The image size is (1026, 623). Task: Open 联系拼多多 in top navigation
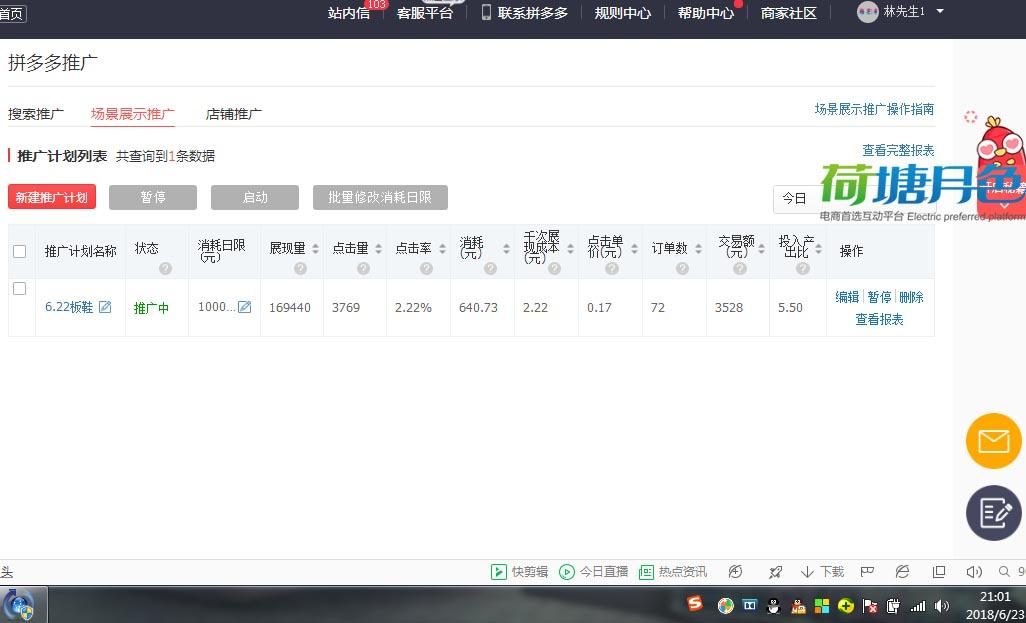(525, 12)
